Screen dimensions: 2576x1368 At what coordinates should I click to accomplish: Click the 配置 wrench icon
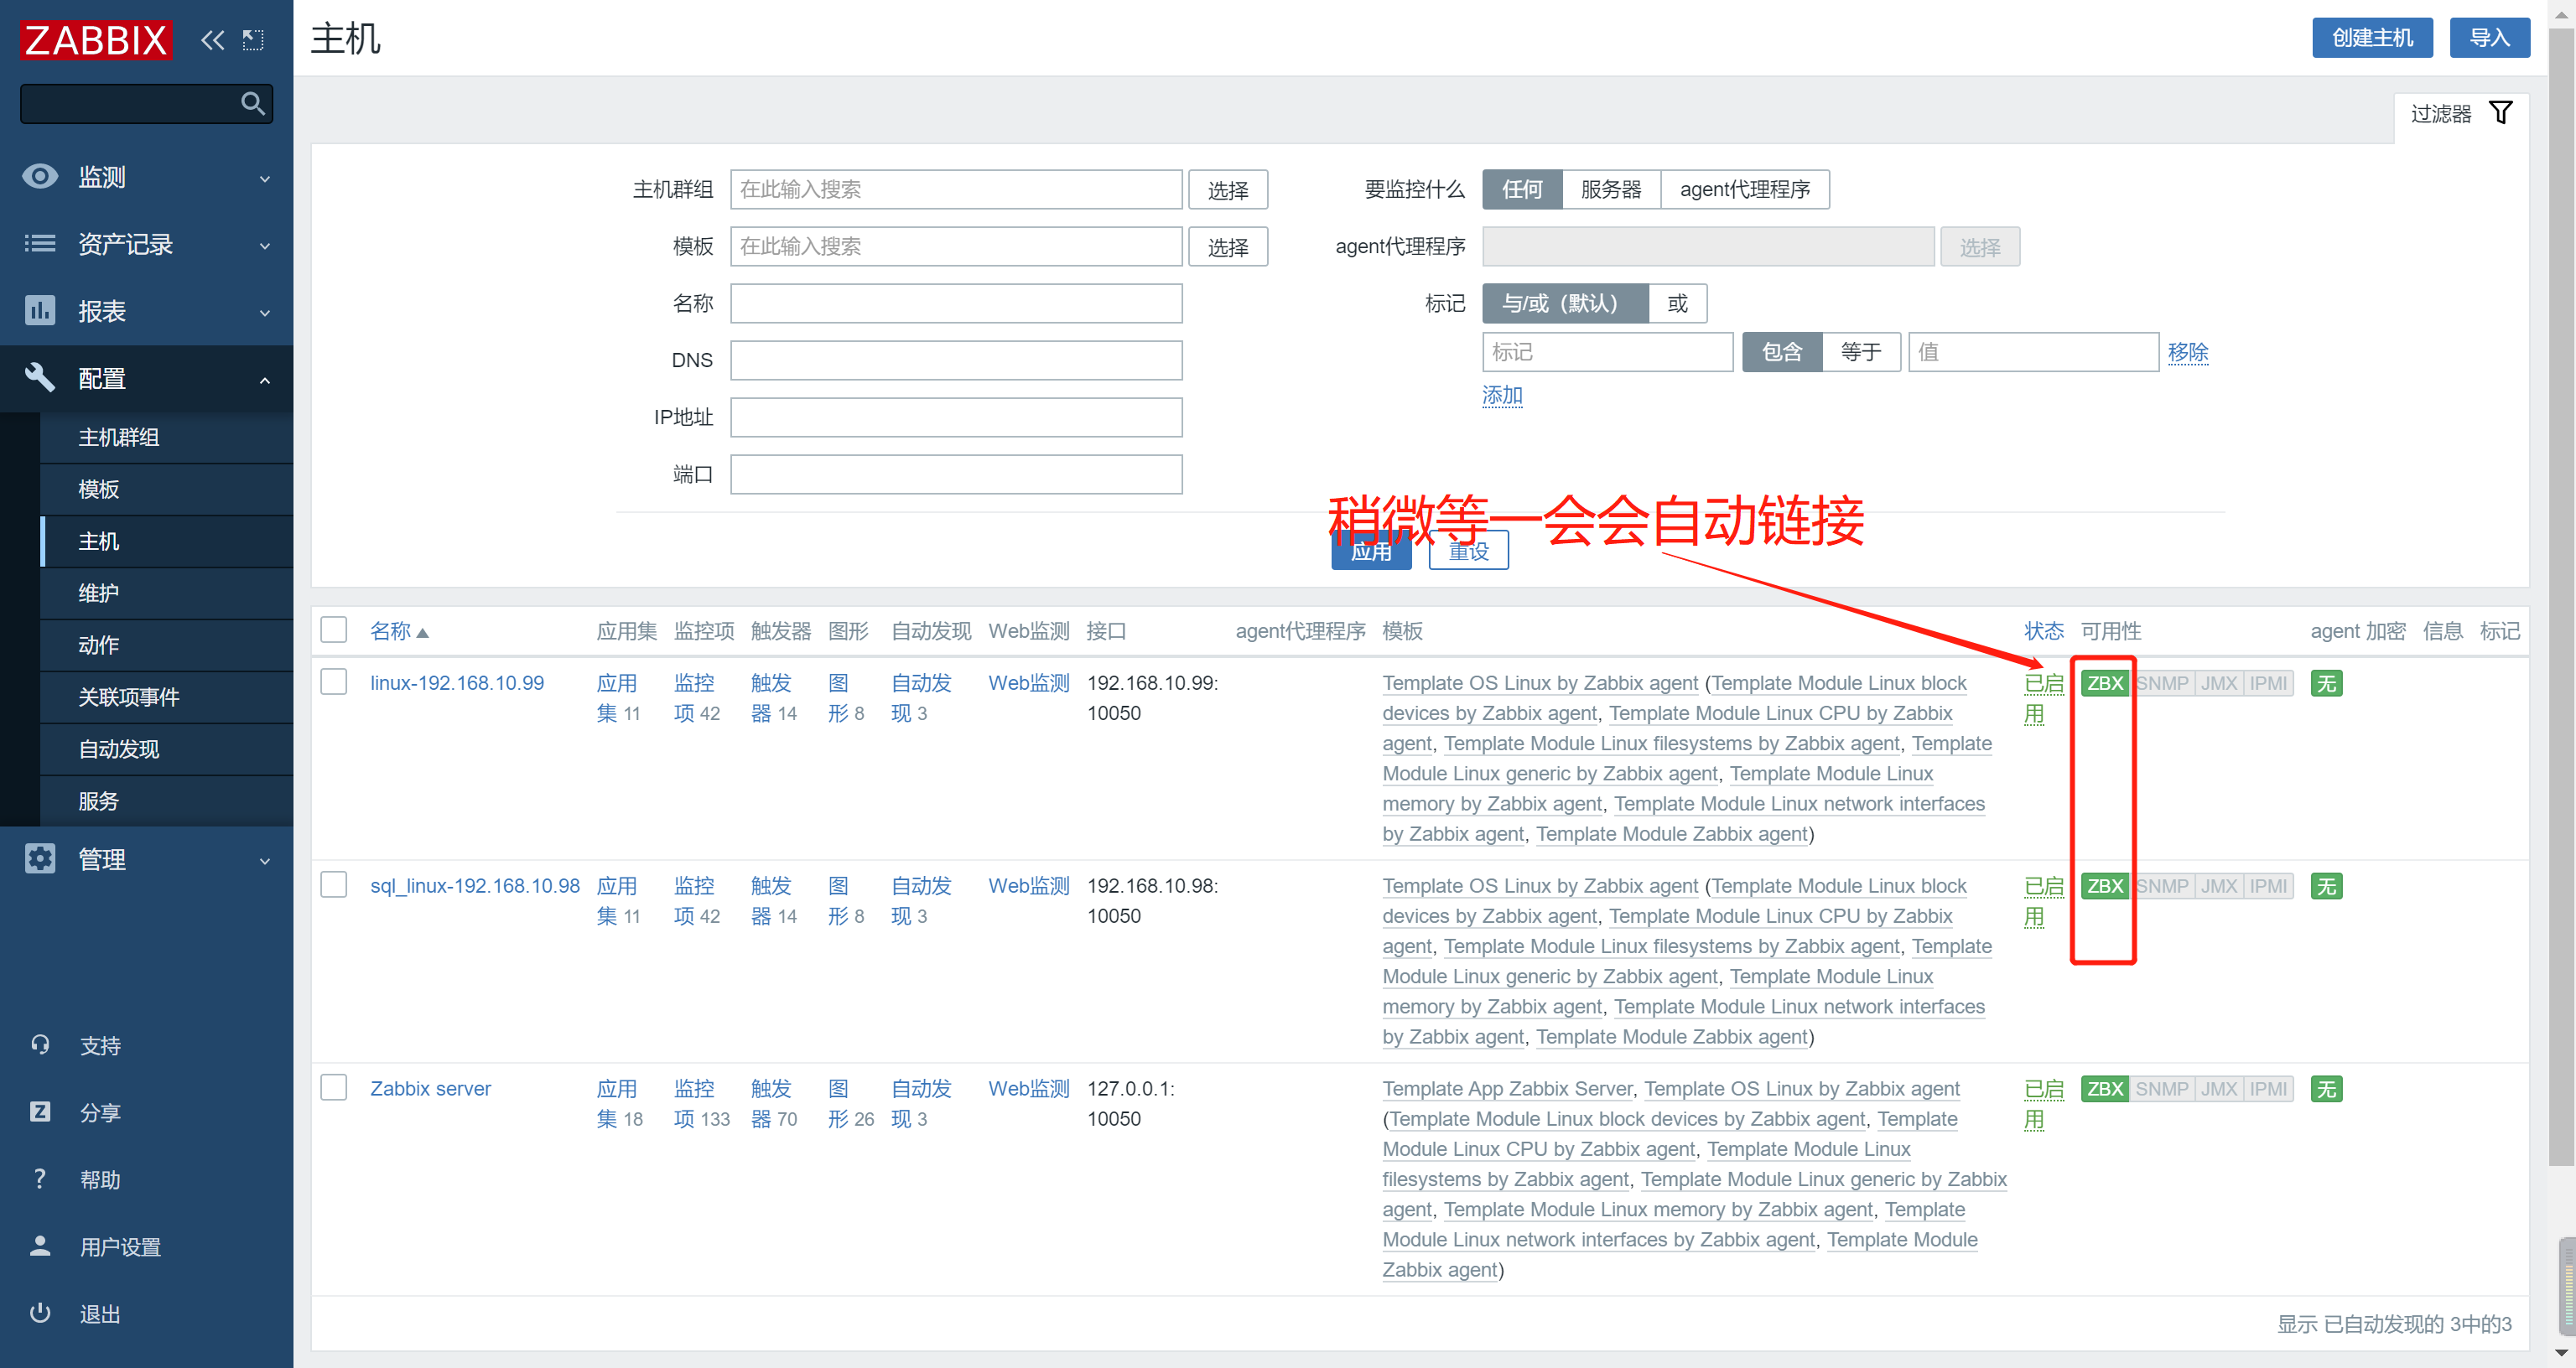click(40, 378)
